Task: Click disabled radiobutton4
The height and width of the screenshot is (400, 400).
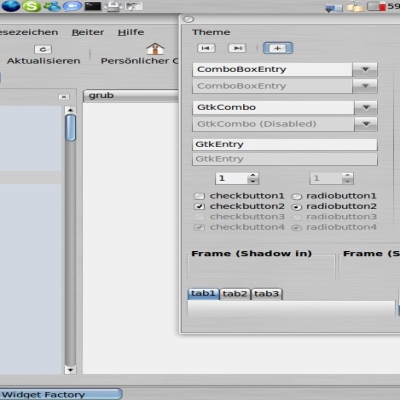Action: (296, 228)
